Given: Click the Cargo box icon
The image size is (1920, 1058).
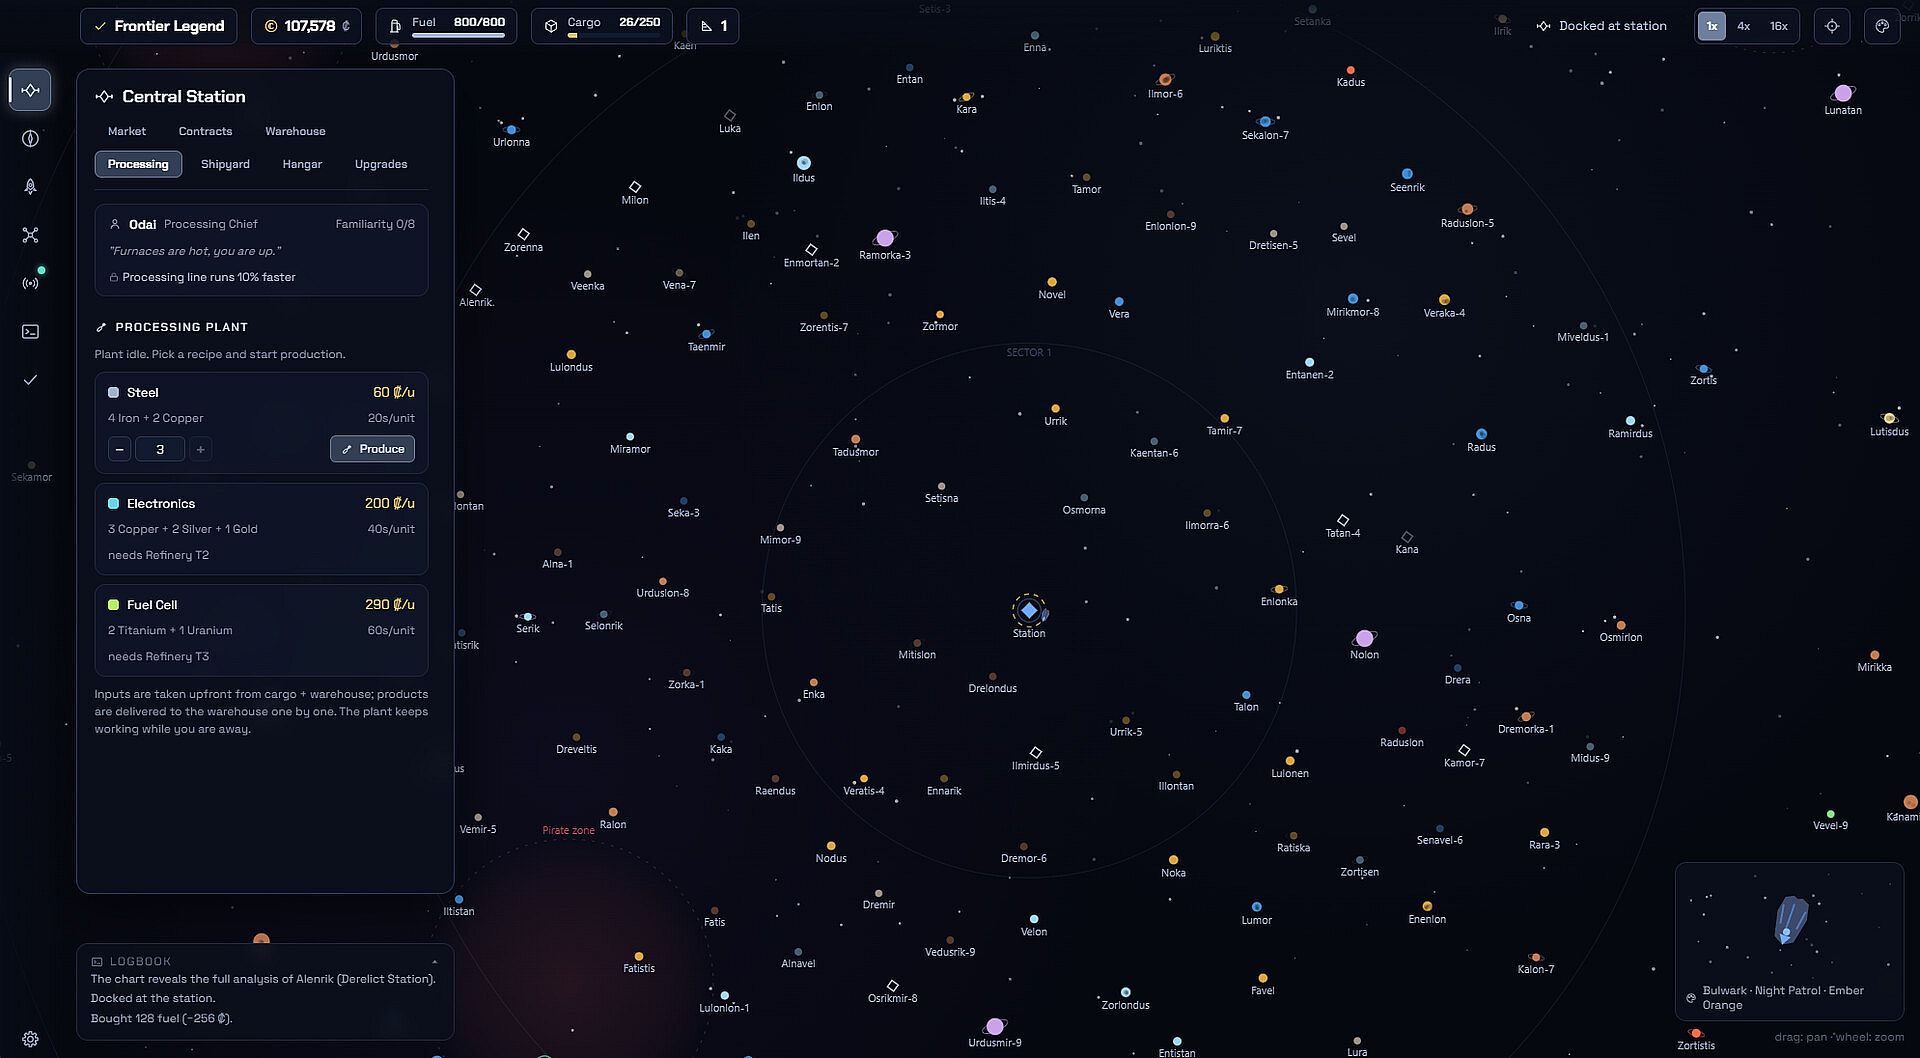Looking at the screenshot, I should click(x=551, y=26).
